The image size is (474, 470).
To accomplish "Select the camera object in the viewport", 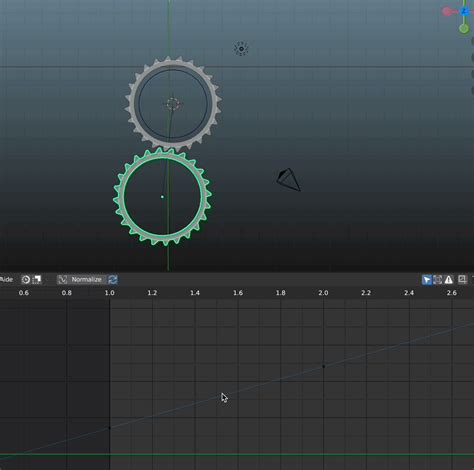I will (x=289, y=180).
